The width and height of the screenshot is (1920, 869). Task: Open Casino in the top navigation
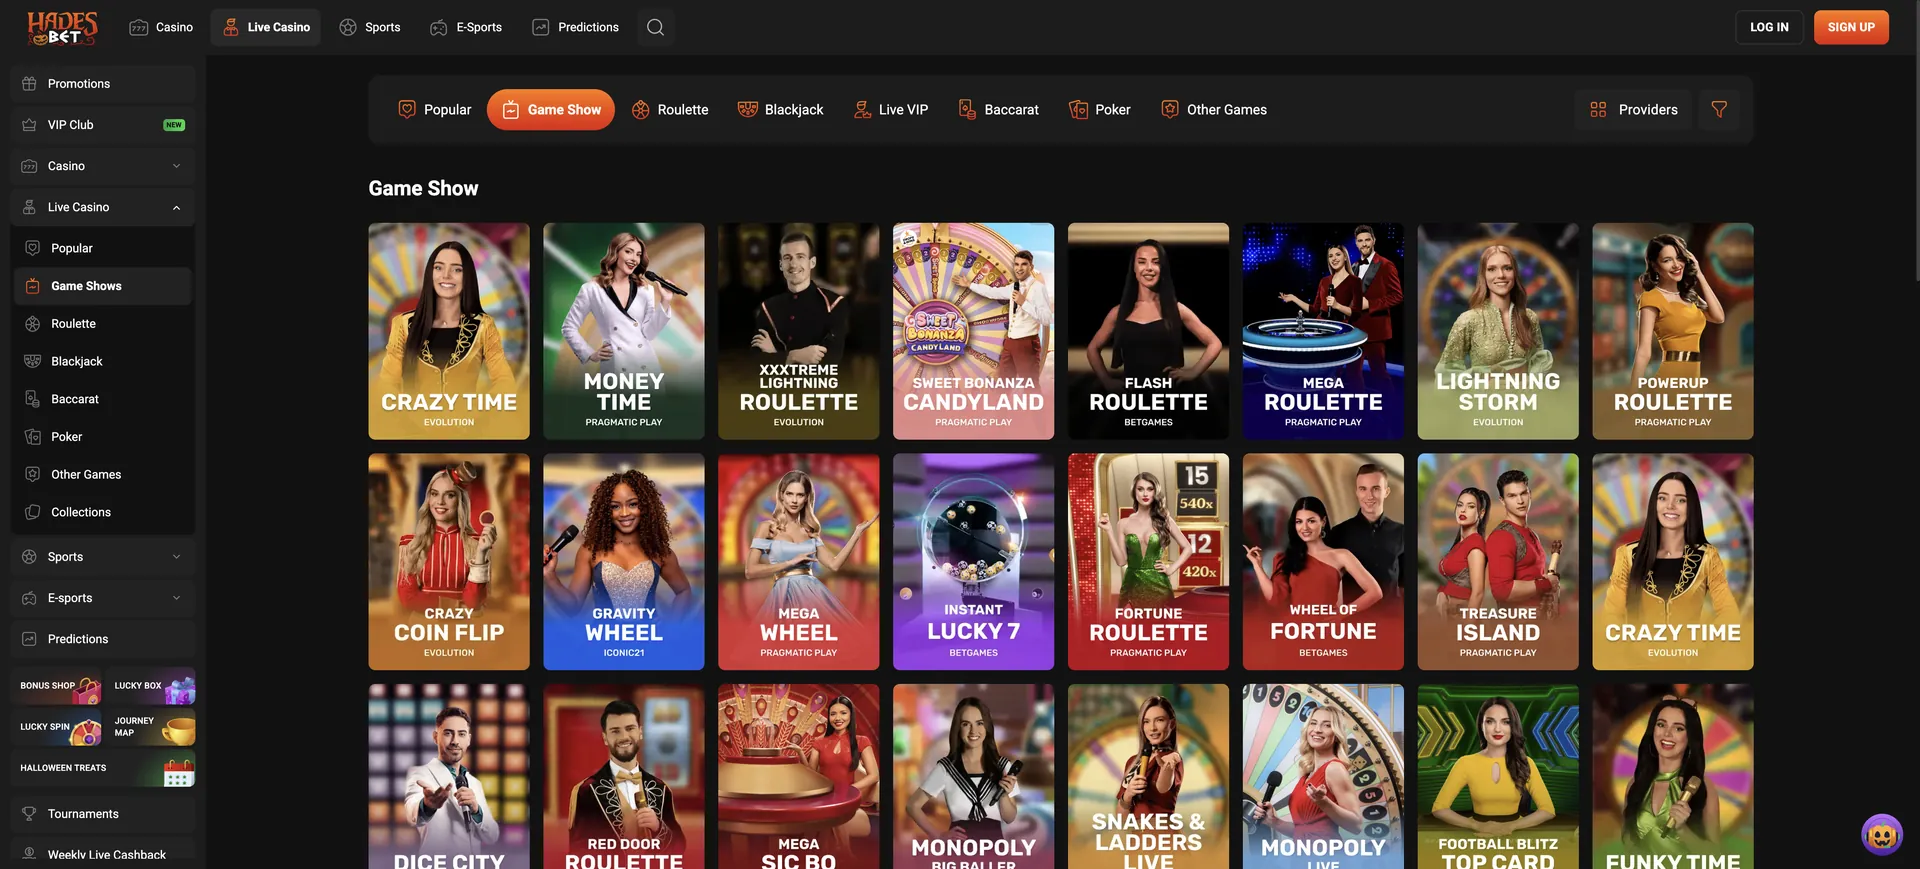click(161, 27)
